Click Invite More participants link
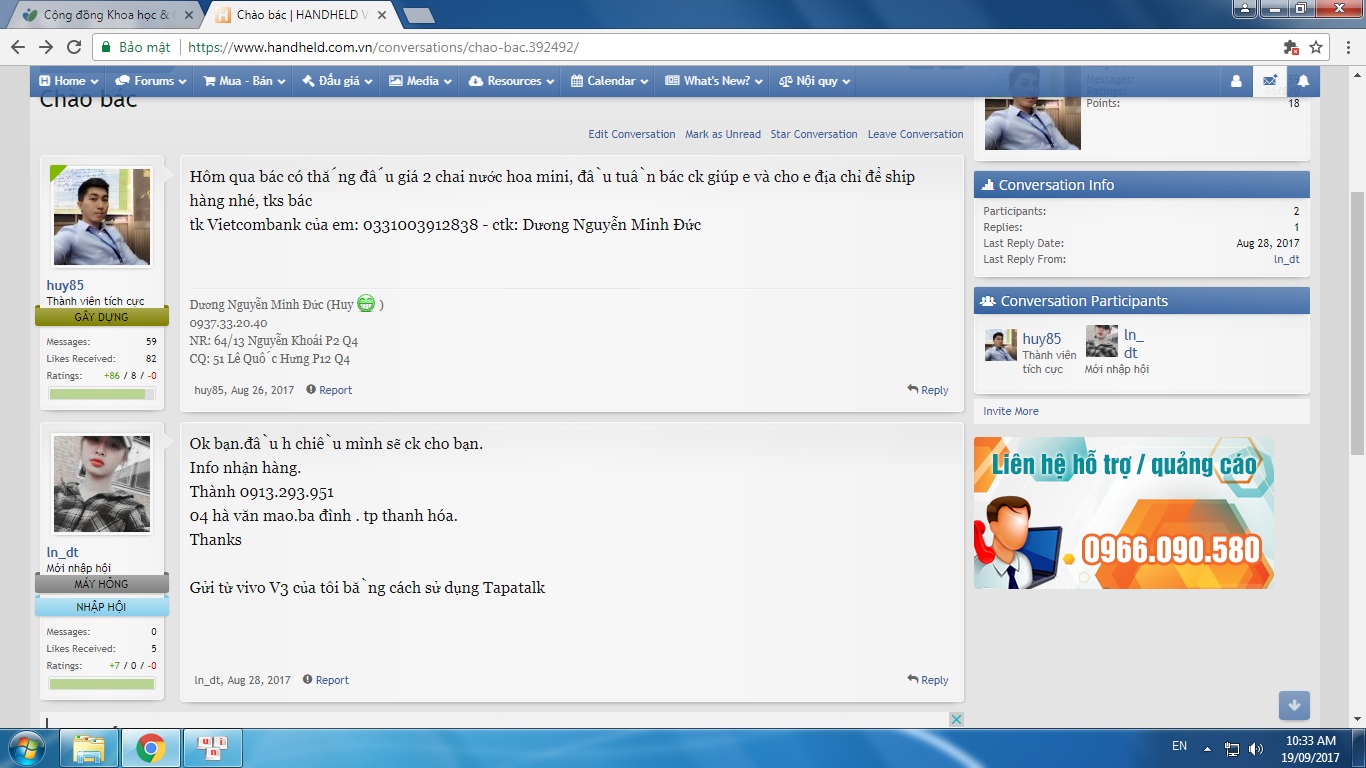The image size is (1366, 768). click(1010, 411)
